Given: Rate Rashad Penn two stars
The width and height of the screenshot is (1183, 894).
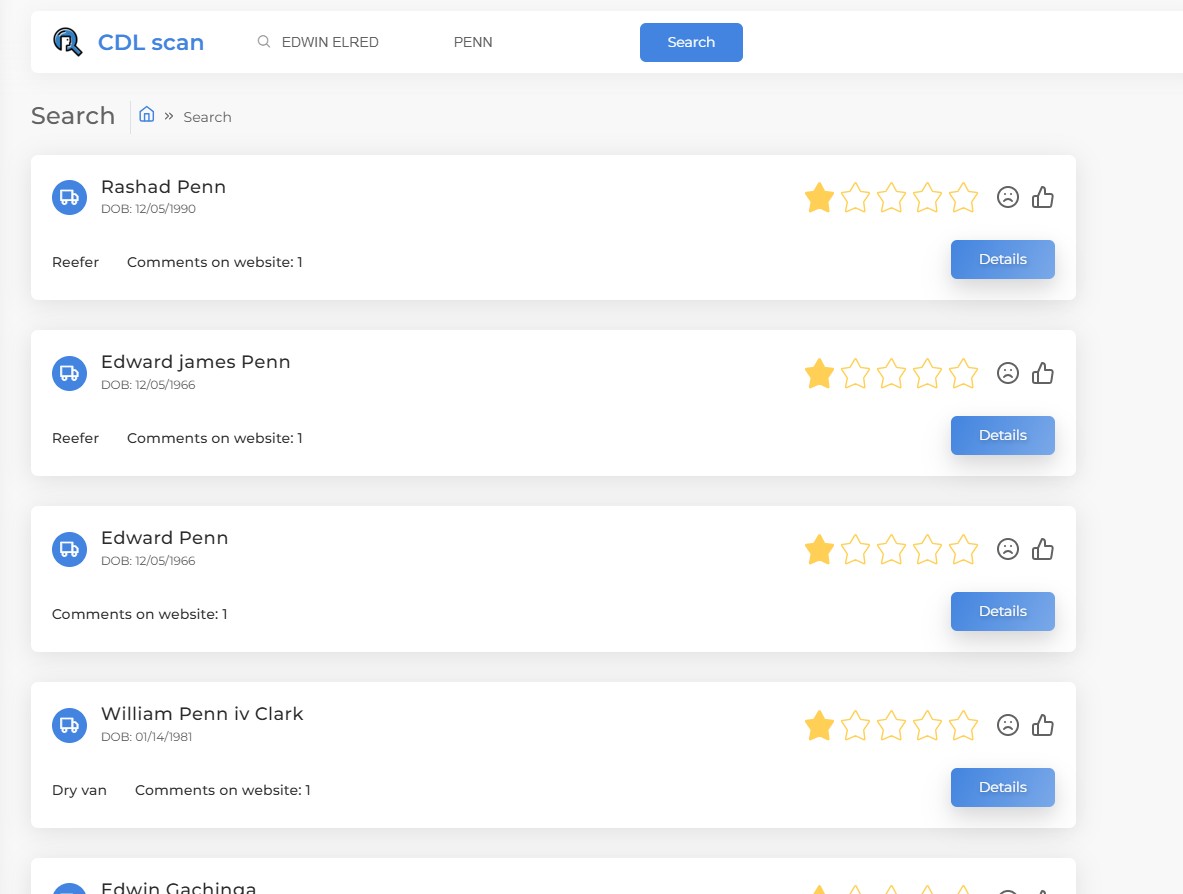Looking at the screenshot, I should [855, 198].
